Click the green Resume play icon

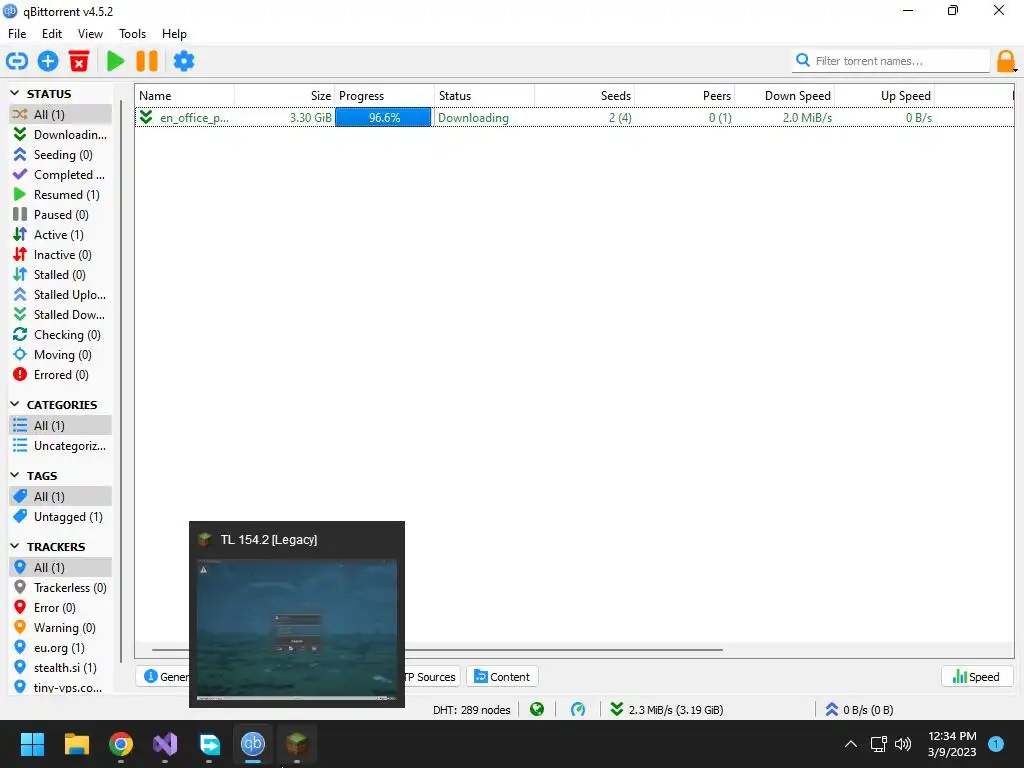(x=116, y=61)
